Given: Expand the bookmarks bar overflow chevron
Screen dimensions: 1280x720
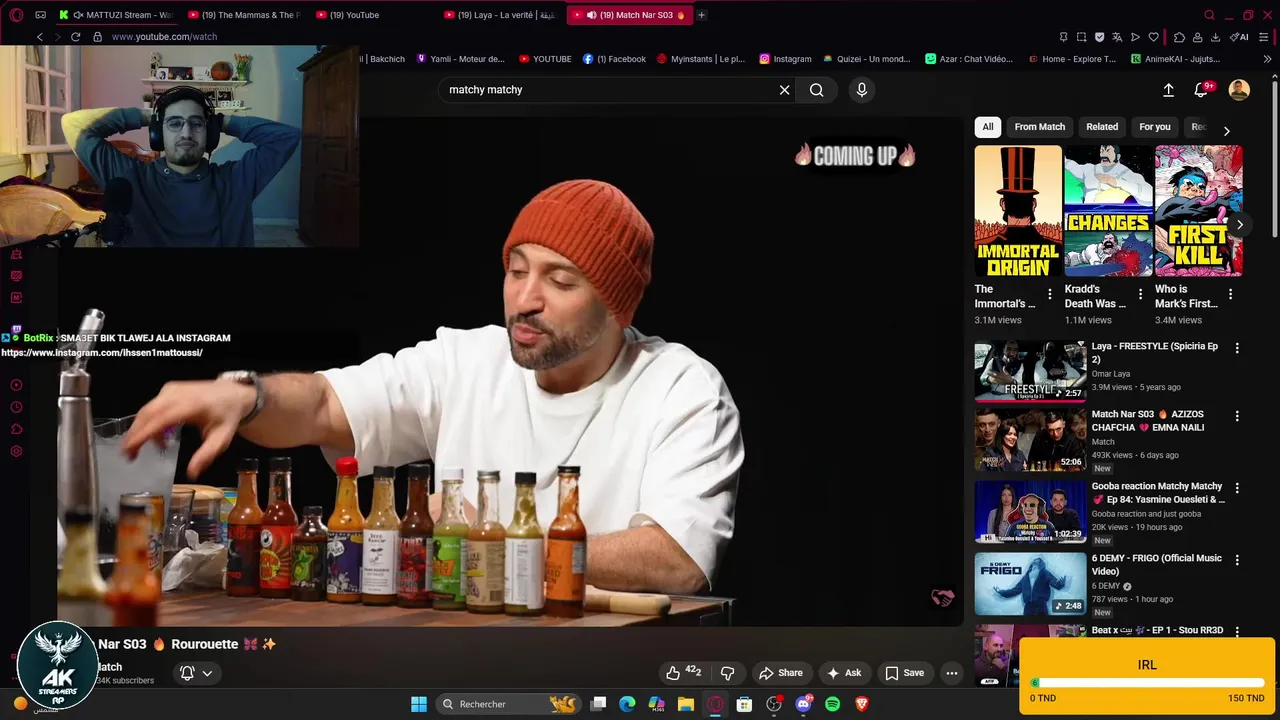Looking at the screenshot, I should [1268, 59].
